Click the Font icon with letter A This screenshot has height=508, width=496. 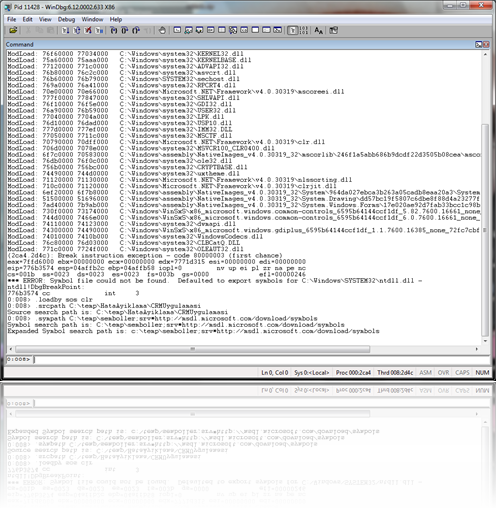click(x=318, y=31)
